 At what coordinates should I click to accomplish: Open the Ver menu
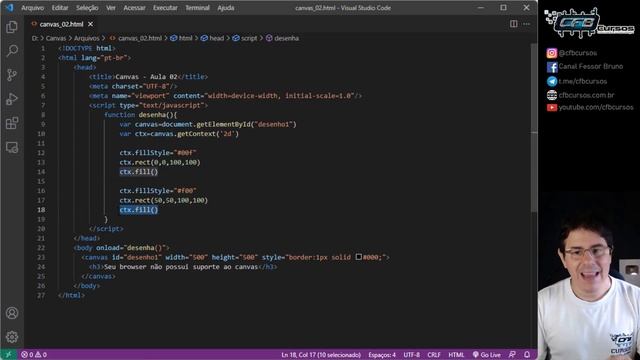pyautogui.click(x=111, y=8)
